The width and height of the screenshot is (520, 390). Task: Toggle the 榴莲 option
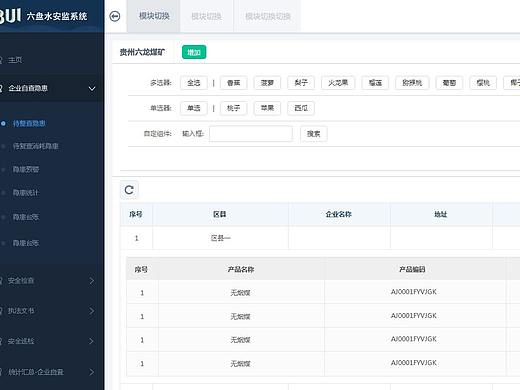coord(375,83)
